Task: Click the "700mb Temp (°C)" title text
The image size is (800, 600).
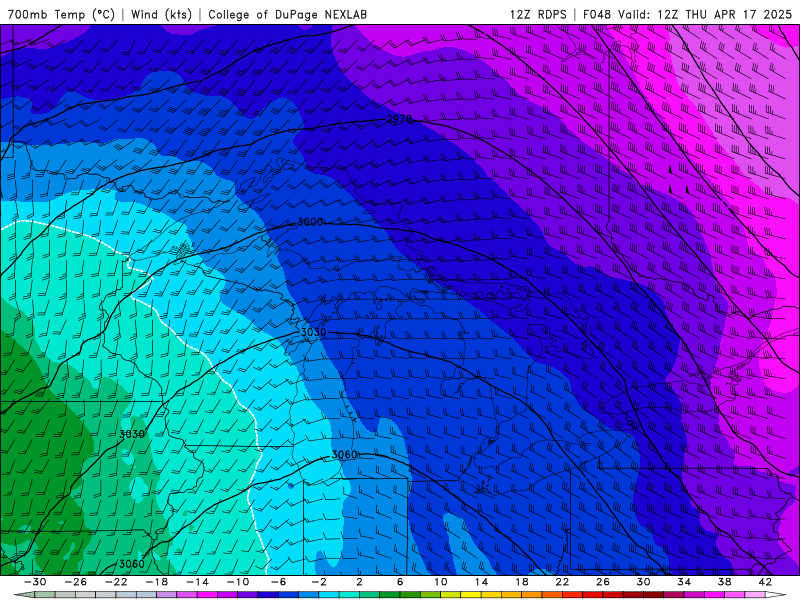Action: click(61, 14)
